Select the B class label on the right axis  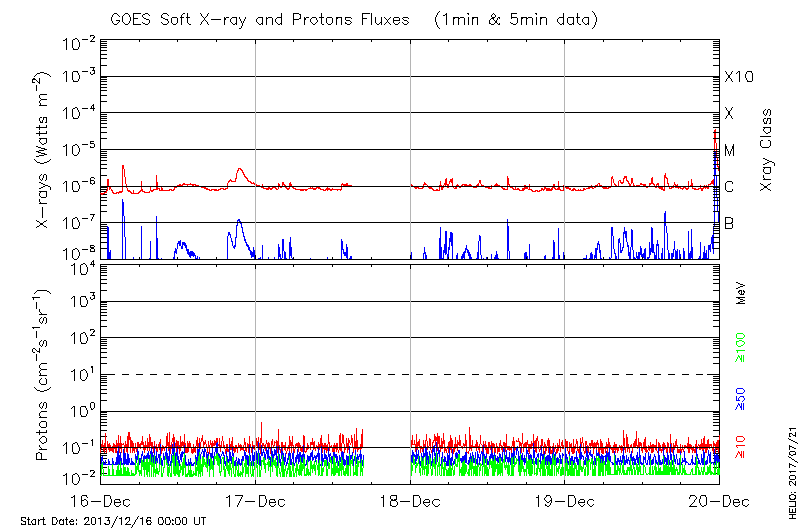[729, 223]
